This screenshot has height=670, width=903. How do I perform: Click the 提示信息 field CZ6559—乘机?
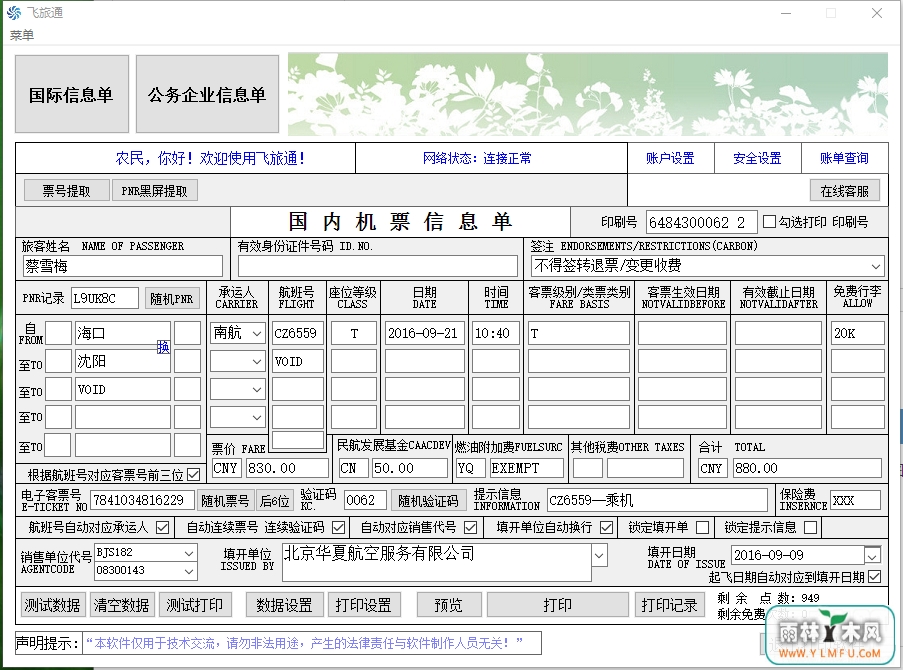coord(657,500)
